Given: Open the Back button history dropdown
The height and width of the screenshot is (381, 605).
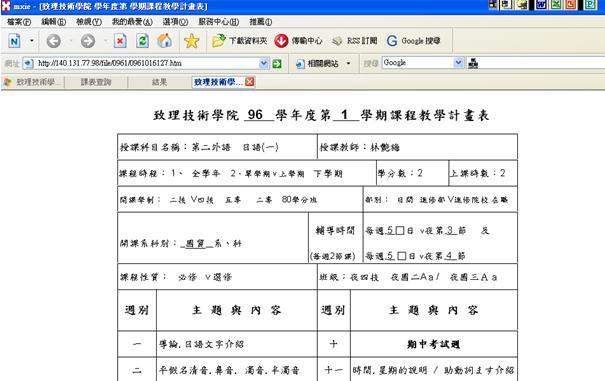Looking at the screenshot, I should 71,41.
